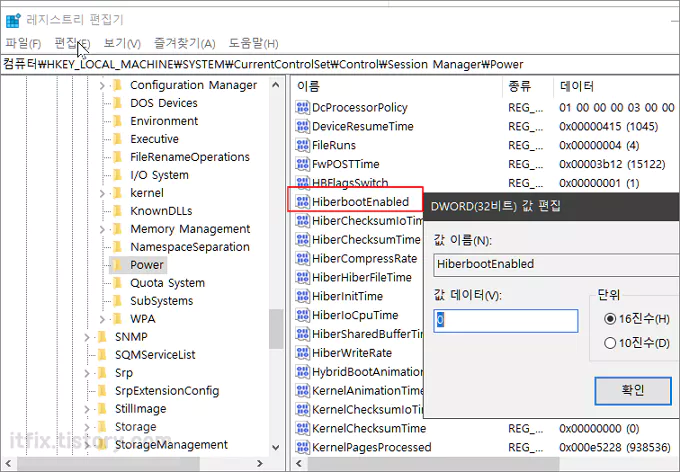Click the 값 데이터 input field
This screenshot has width=680, height=472.
[x=506, y=321]
